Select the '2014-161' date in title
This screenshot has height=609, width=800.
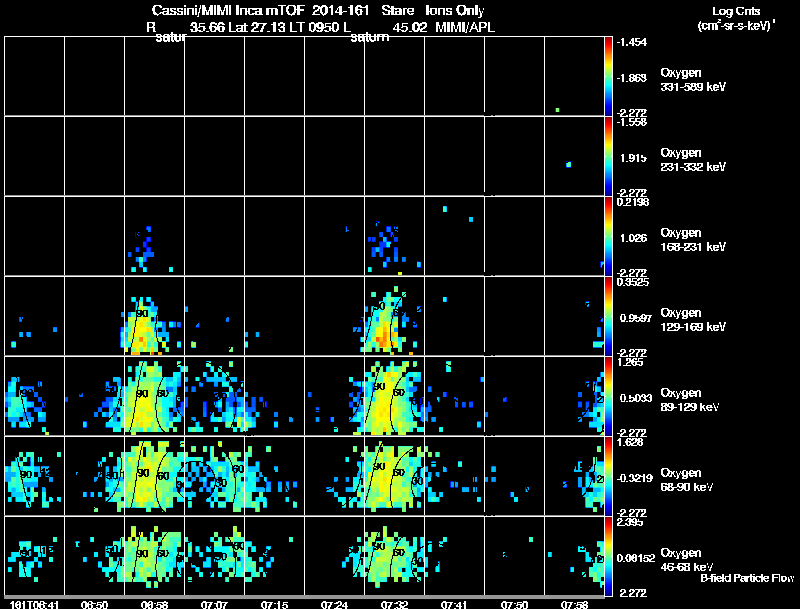coord(340,11)
